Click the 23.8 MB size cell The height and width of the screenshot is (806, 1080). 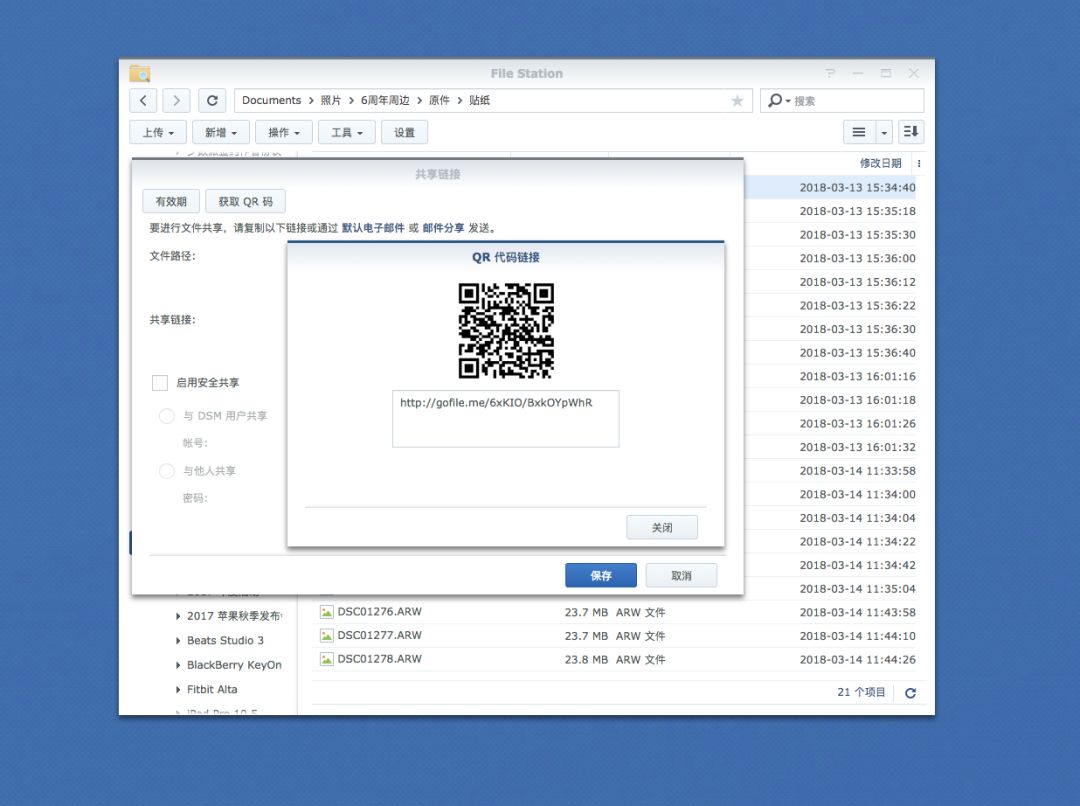tap(586, 659)
